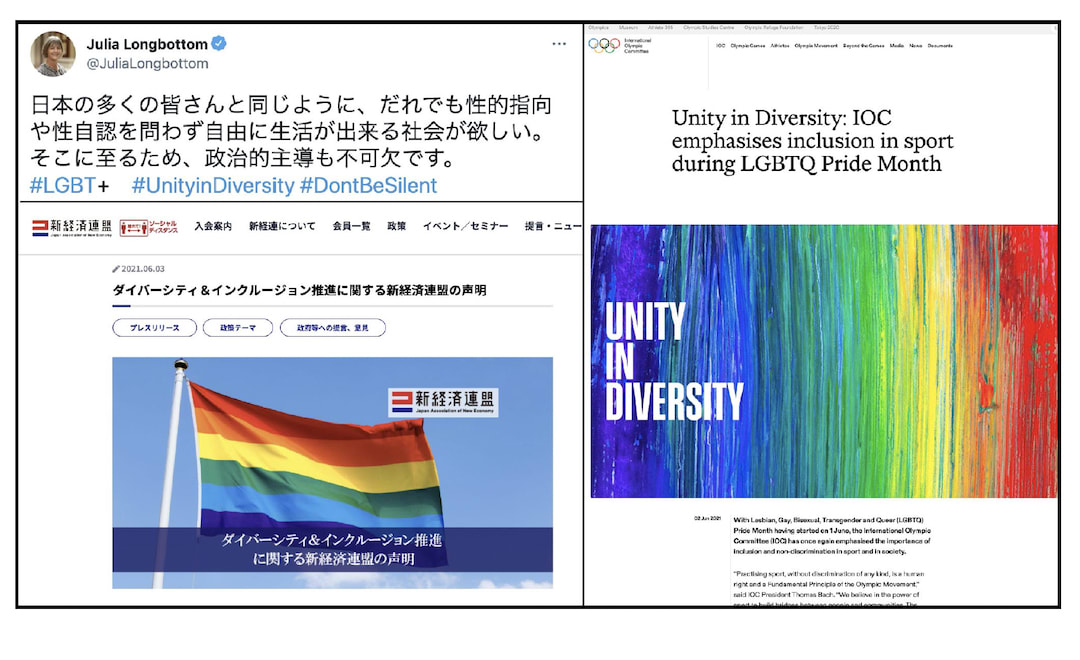Open the Media nav item

(x=897, y=45)
